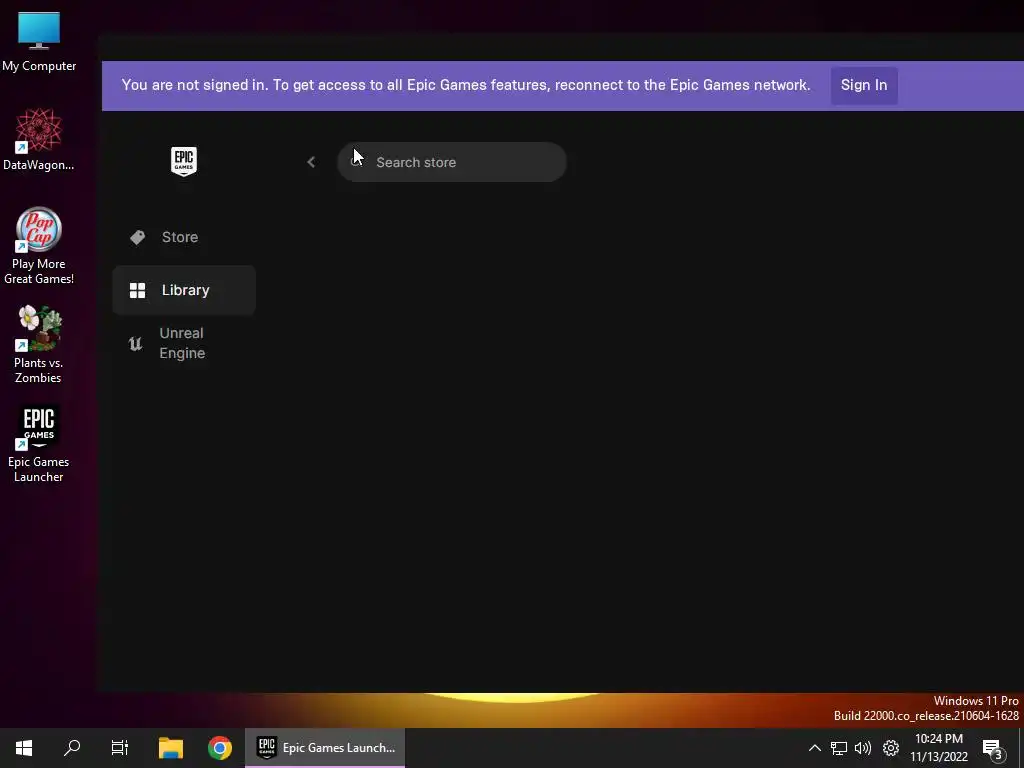Open the notification center icon
1024x768 pixels.
pos(993,748)
